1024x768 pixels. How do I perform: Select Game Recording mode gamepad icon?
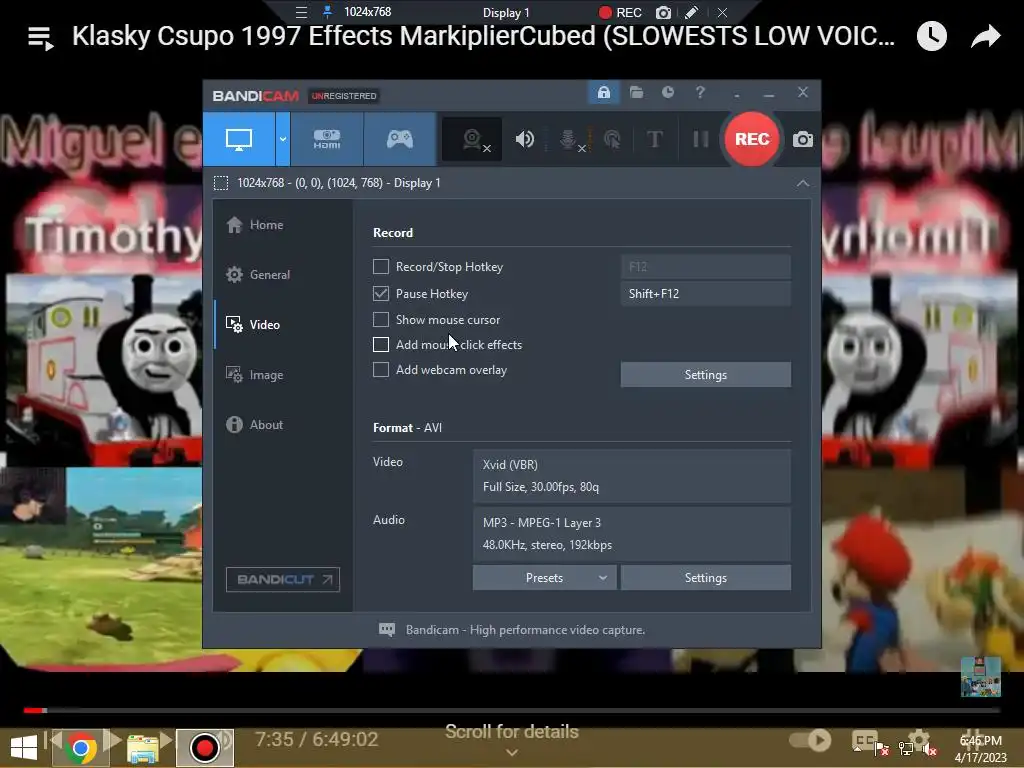coord(400,139)
